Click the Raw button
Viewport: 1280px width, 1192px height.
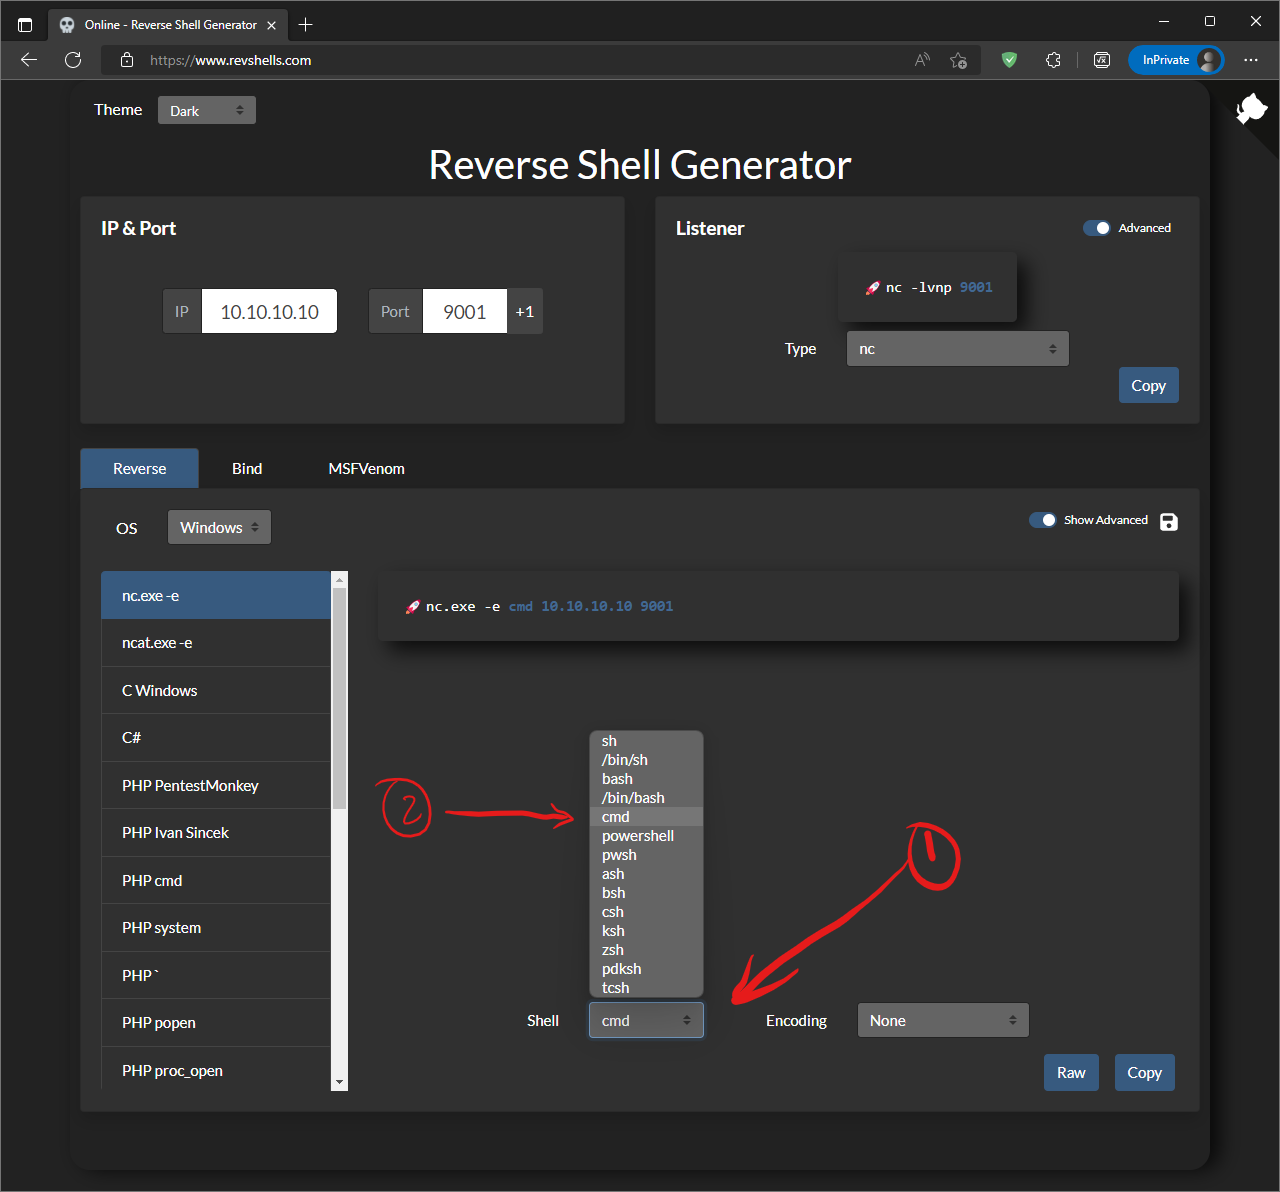1071,1072
